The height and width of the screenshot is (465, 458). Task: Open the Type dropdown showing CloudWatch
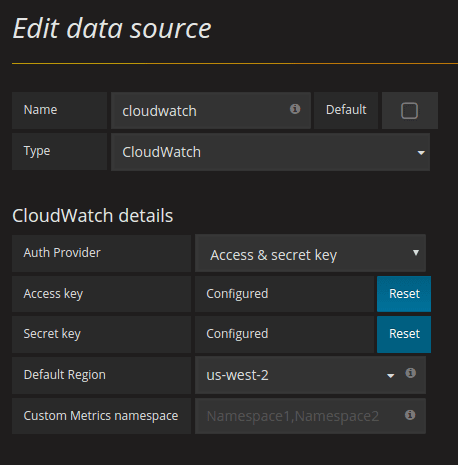(x=270, y=152)
